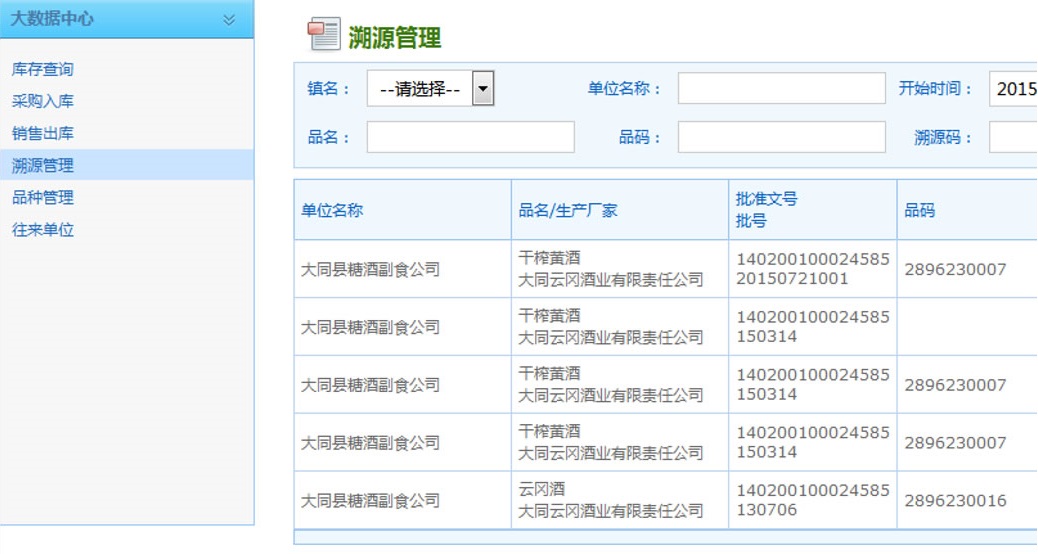The width and height of the screenshot is (1038, 554).
Task: Navigate to 往来单位 in sidebar
Action: click(x=43, y=230)
